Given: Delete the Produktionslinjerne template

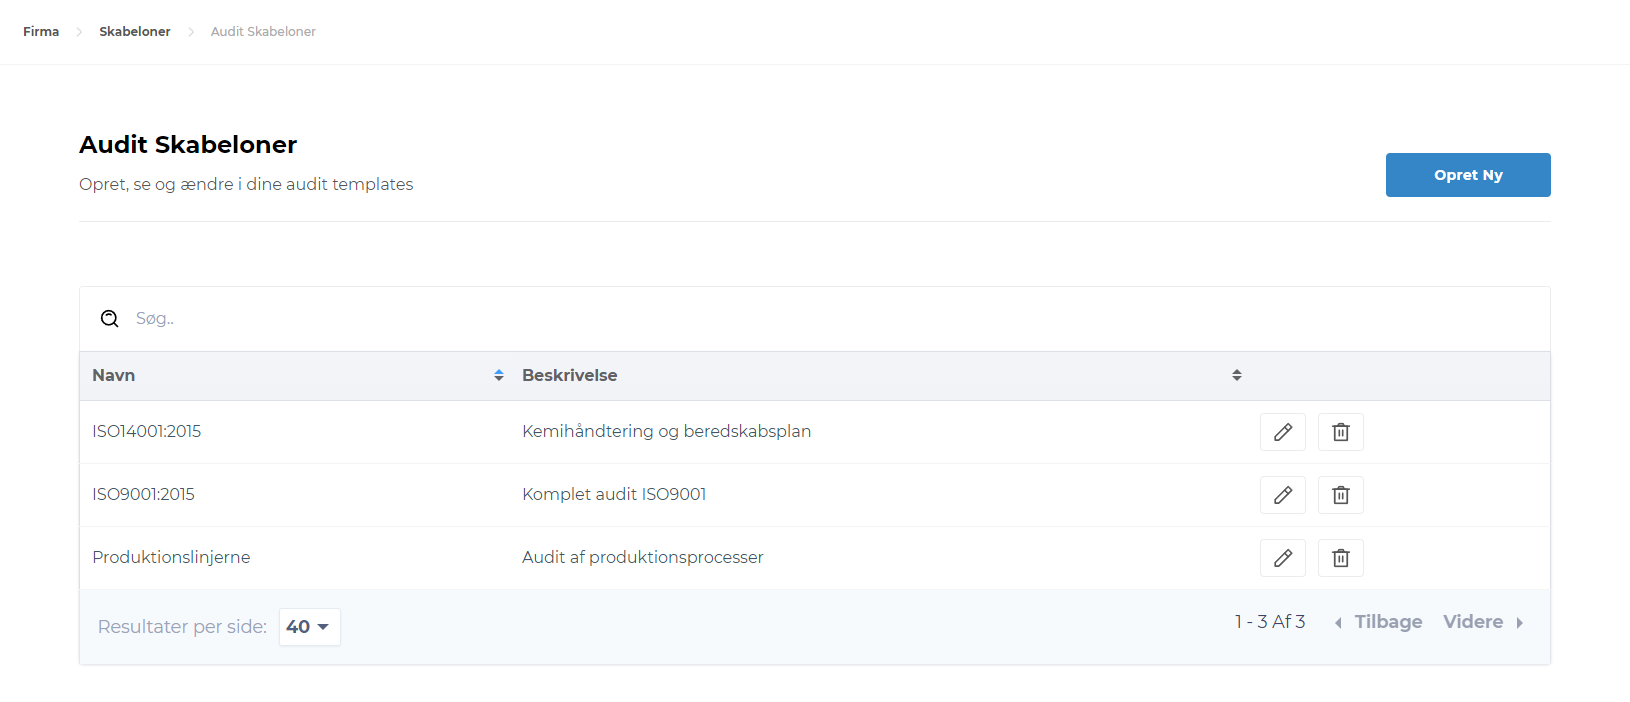Looking at the screenshot, I should (x=1341, y=558).
